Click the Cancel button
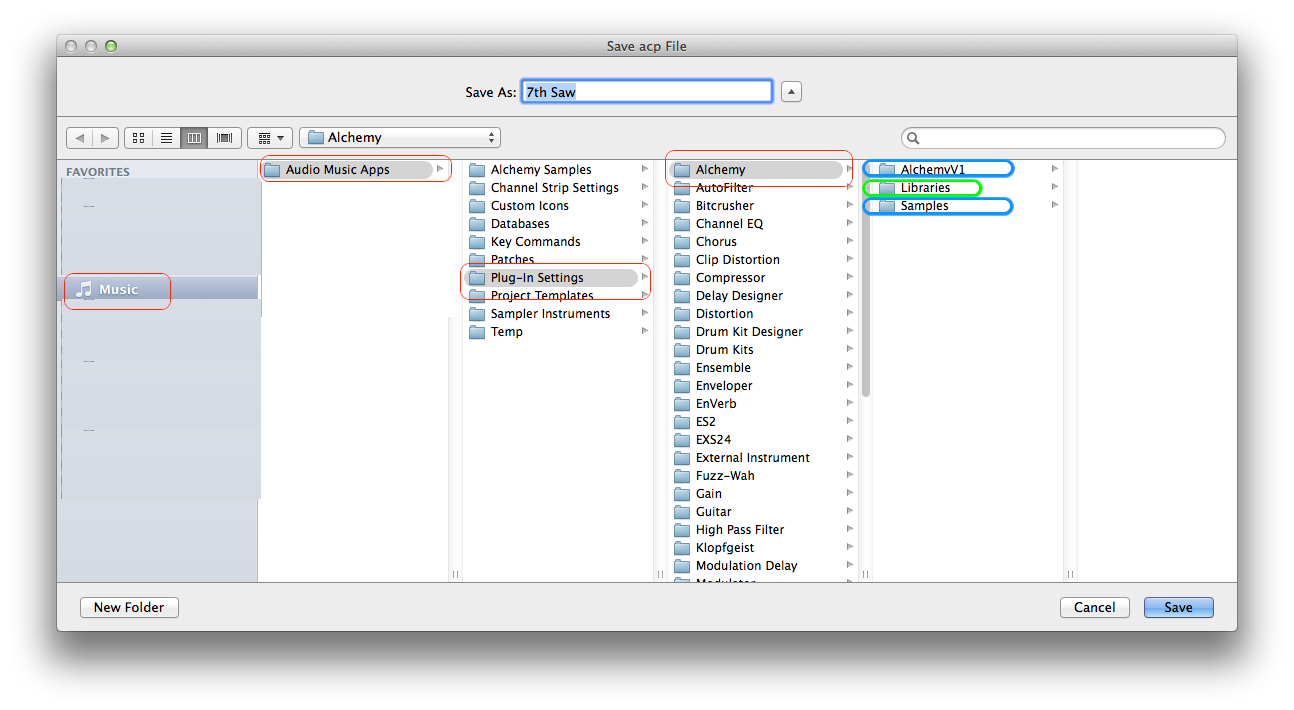 [1094, 607]
